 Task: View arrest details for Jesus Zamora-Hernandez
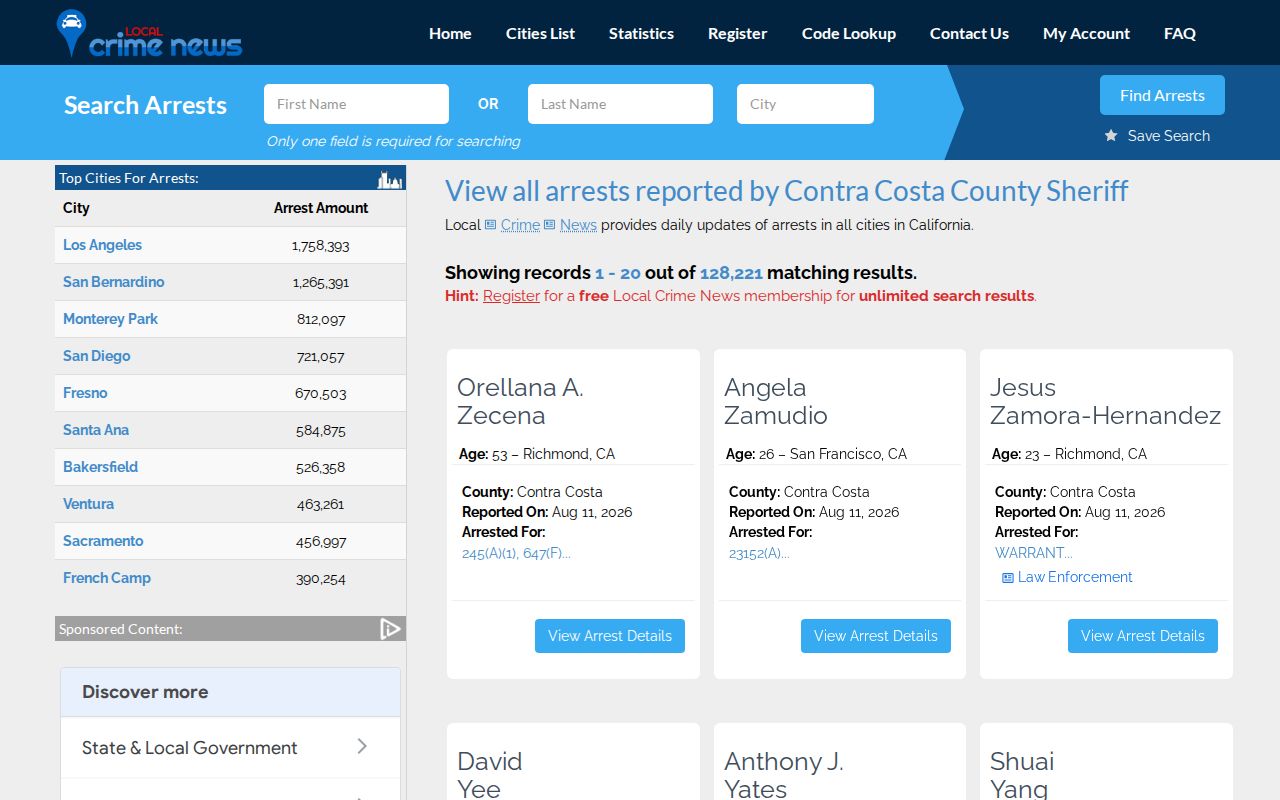tap(1143, 636)
